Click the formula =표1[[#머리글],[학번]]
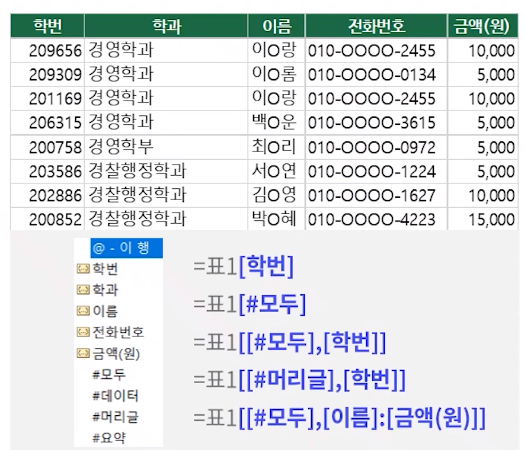Screen dimensions: 525x450 [299, 380]
